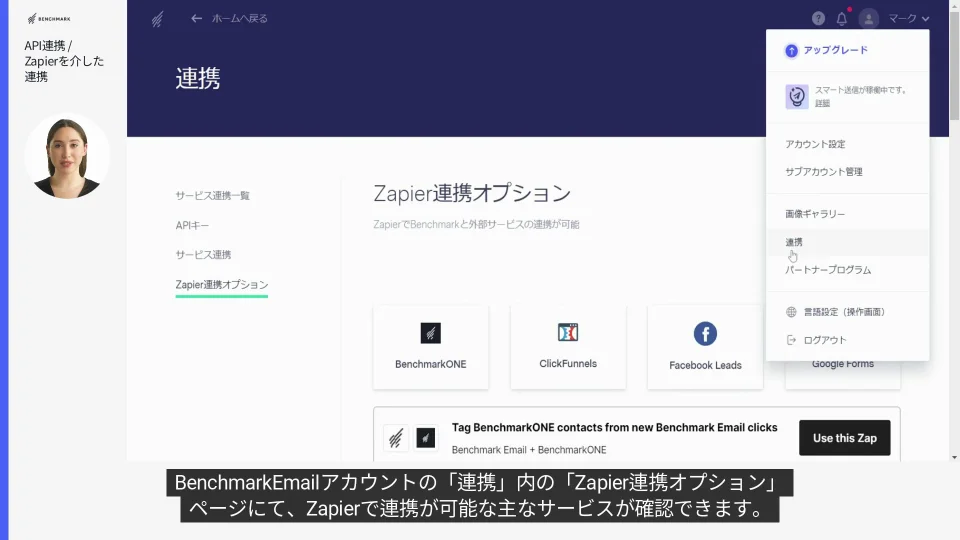Click the presenter portrait thumbnail
960x540 pixels.
click(67, 156)
